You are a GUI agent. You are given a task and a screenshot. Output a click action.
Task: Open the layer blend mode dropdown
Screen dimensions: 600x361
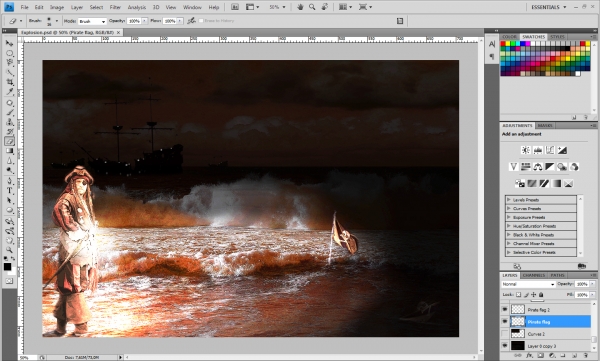528,284
